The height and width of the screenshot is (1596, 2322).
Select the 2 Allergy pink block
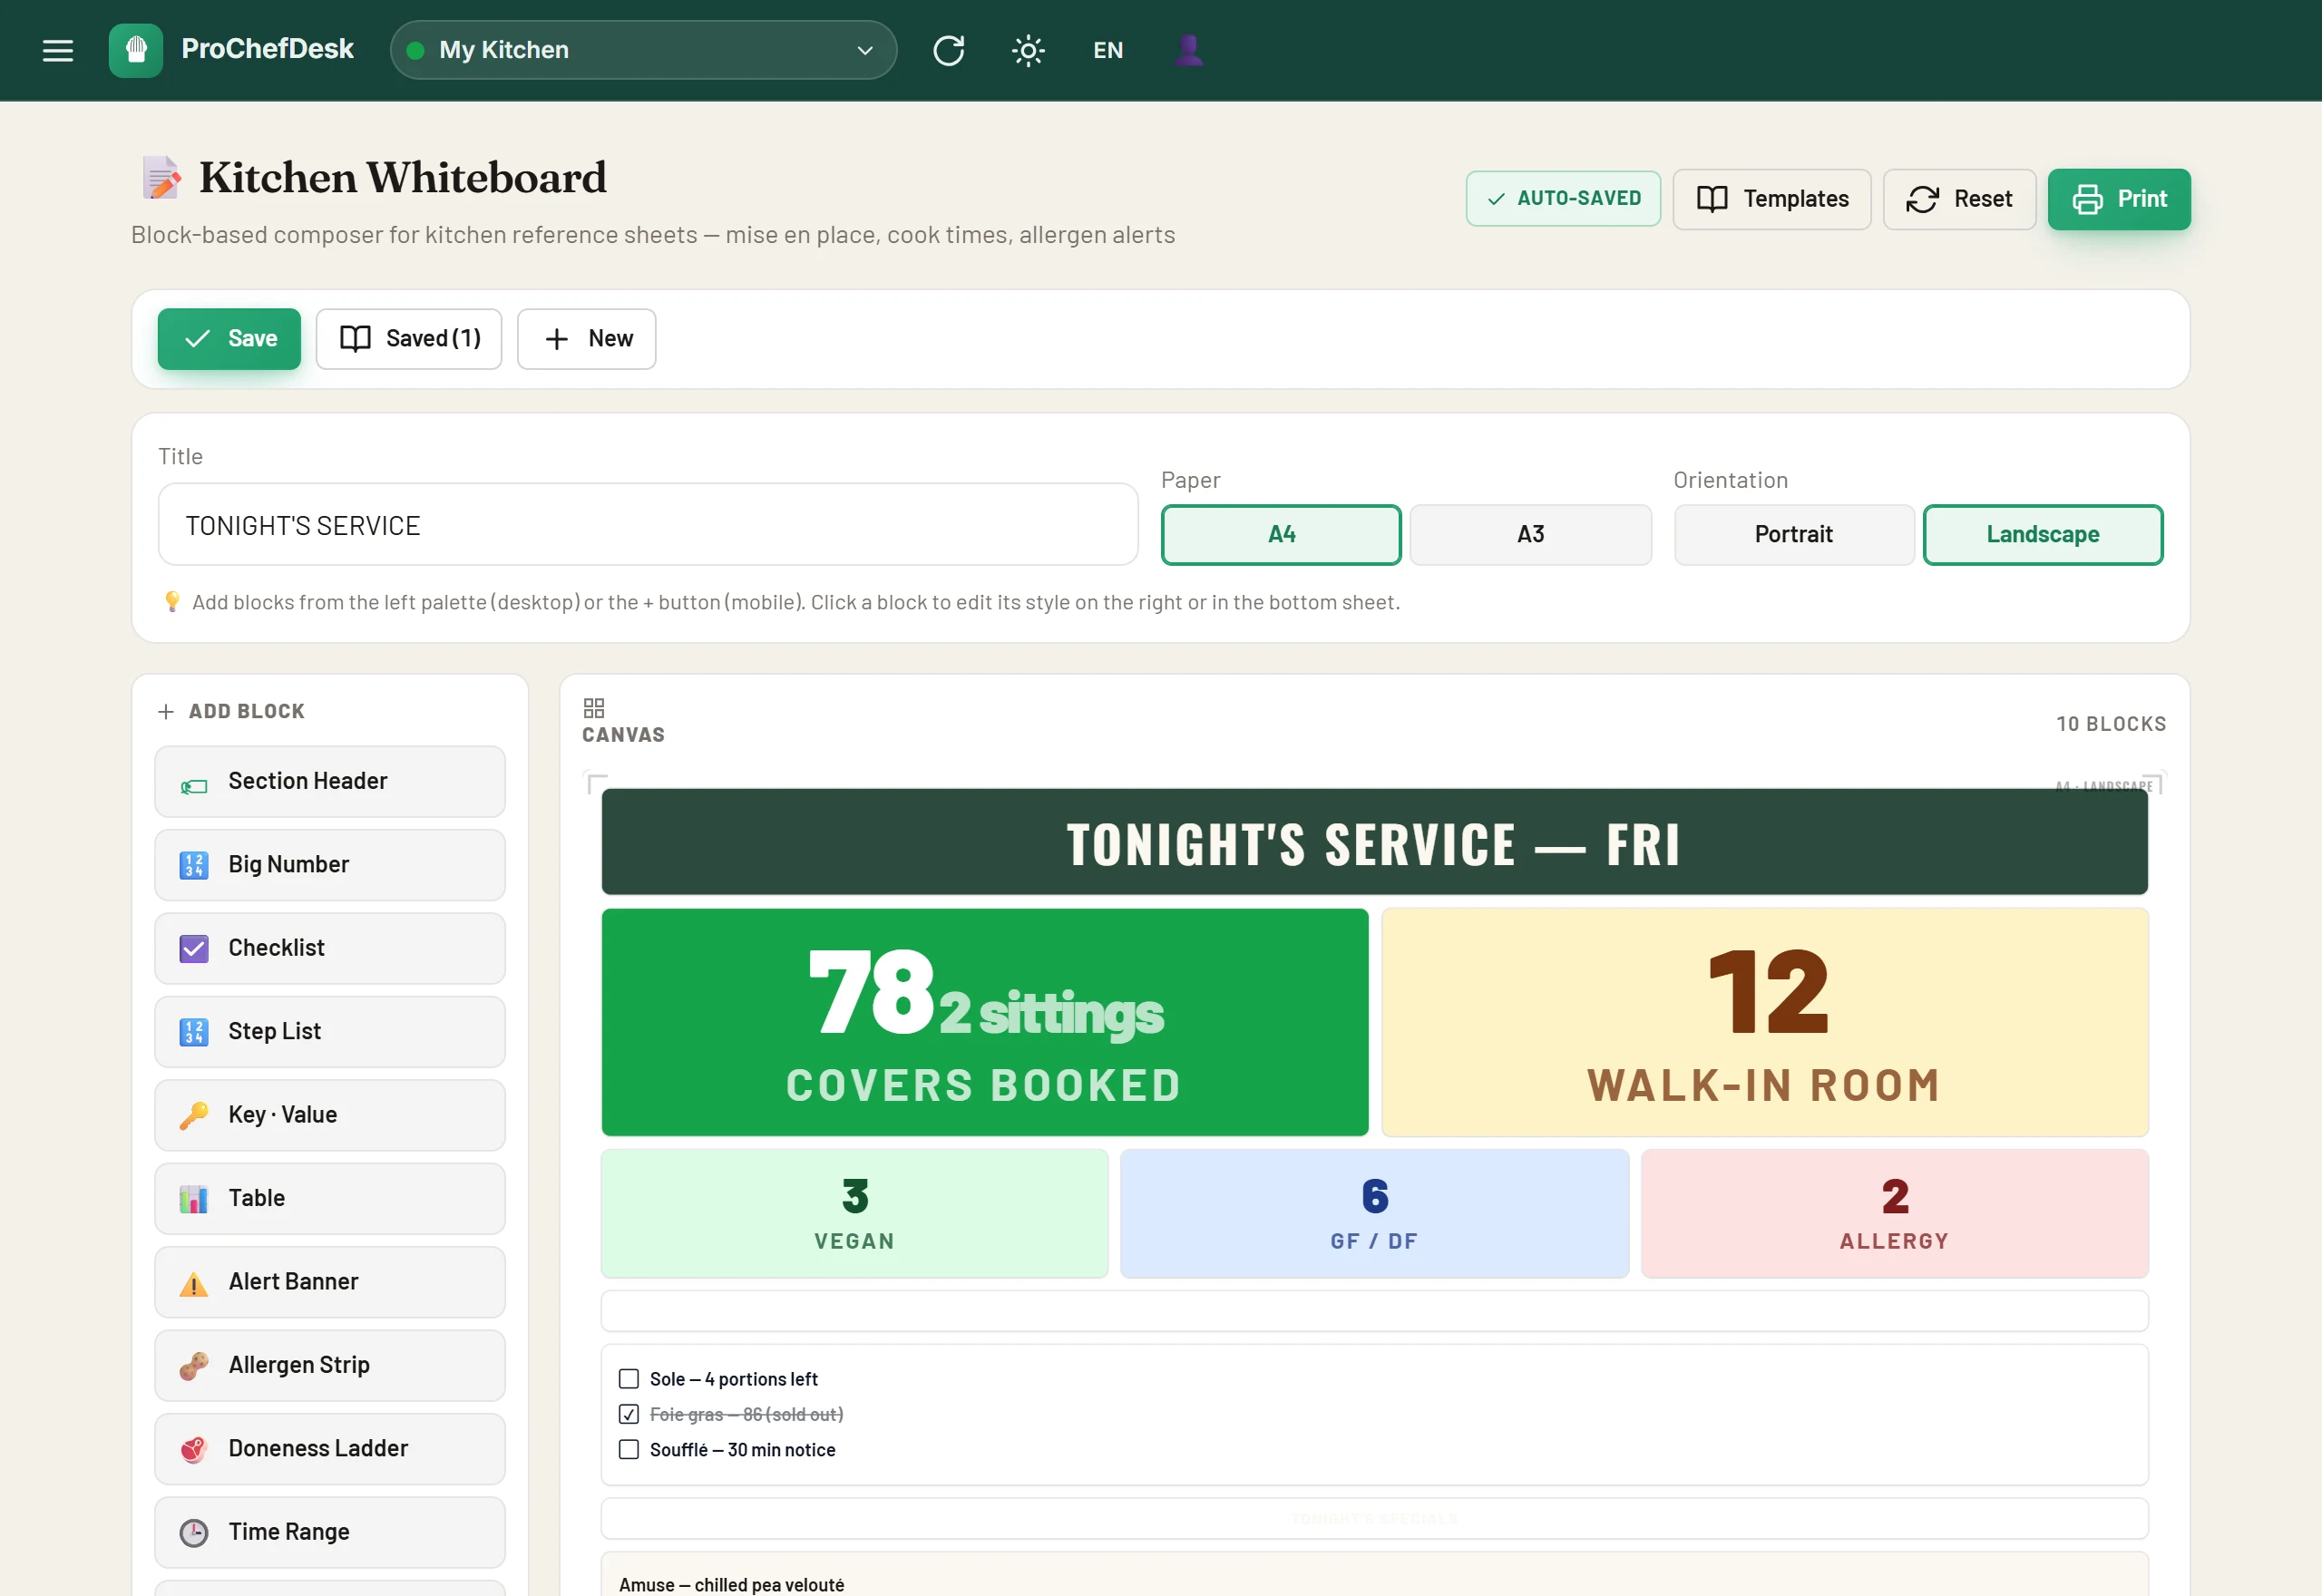(x=1894, y=1213)
